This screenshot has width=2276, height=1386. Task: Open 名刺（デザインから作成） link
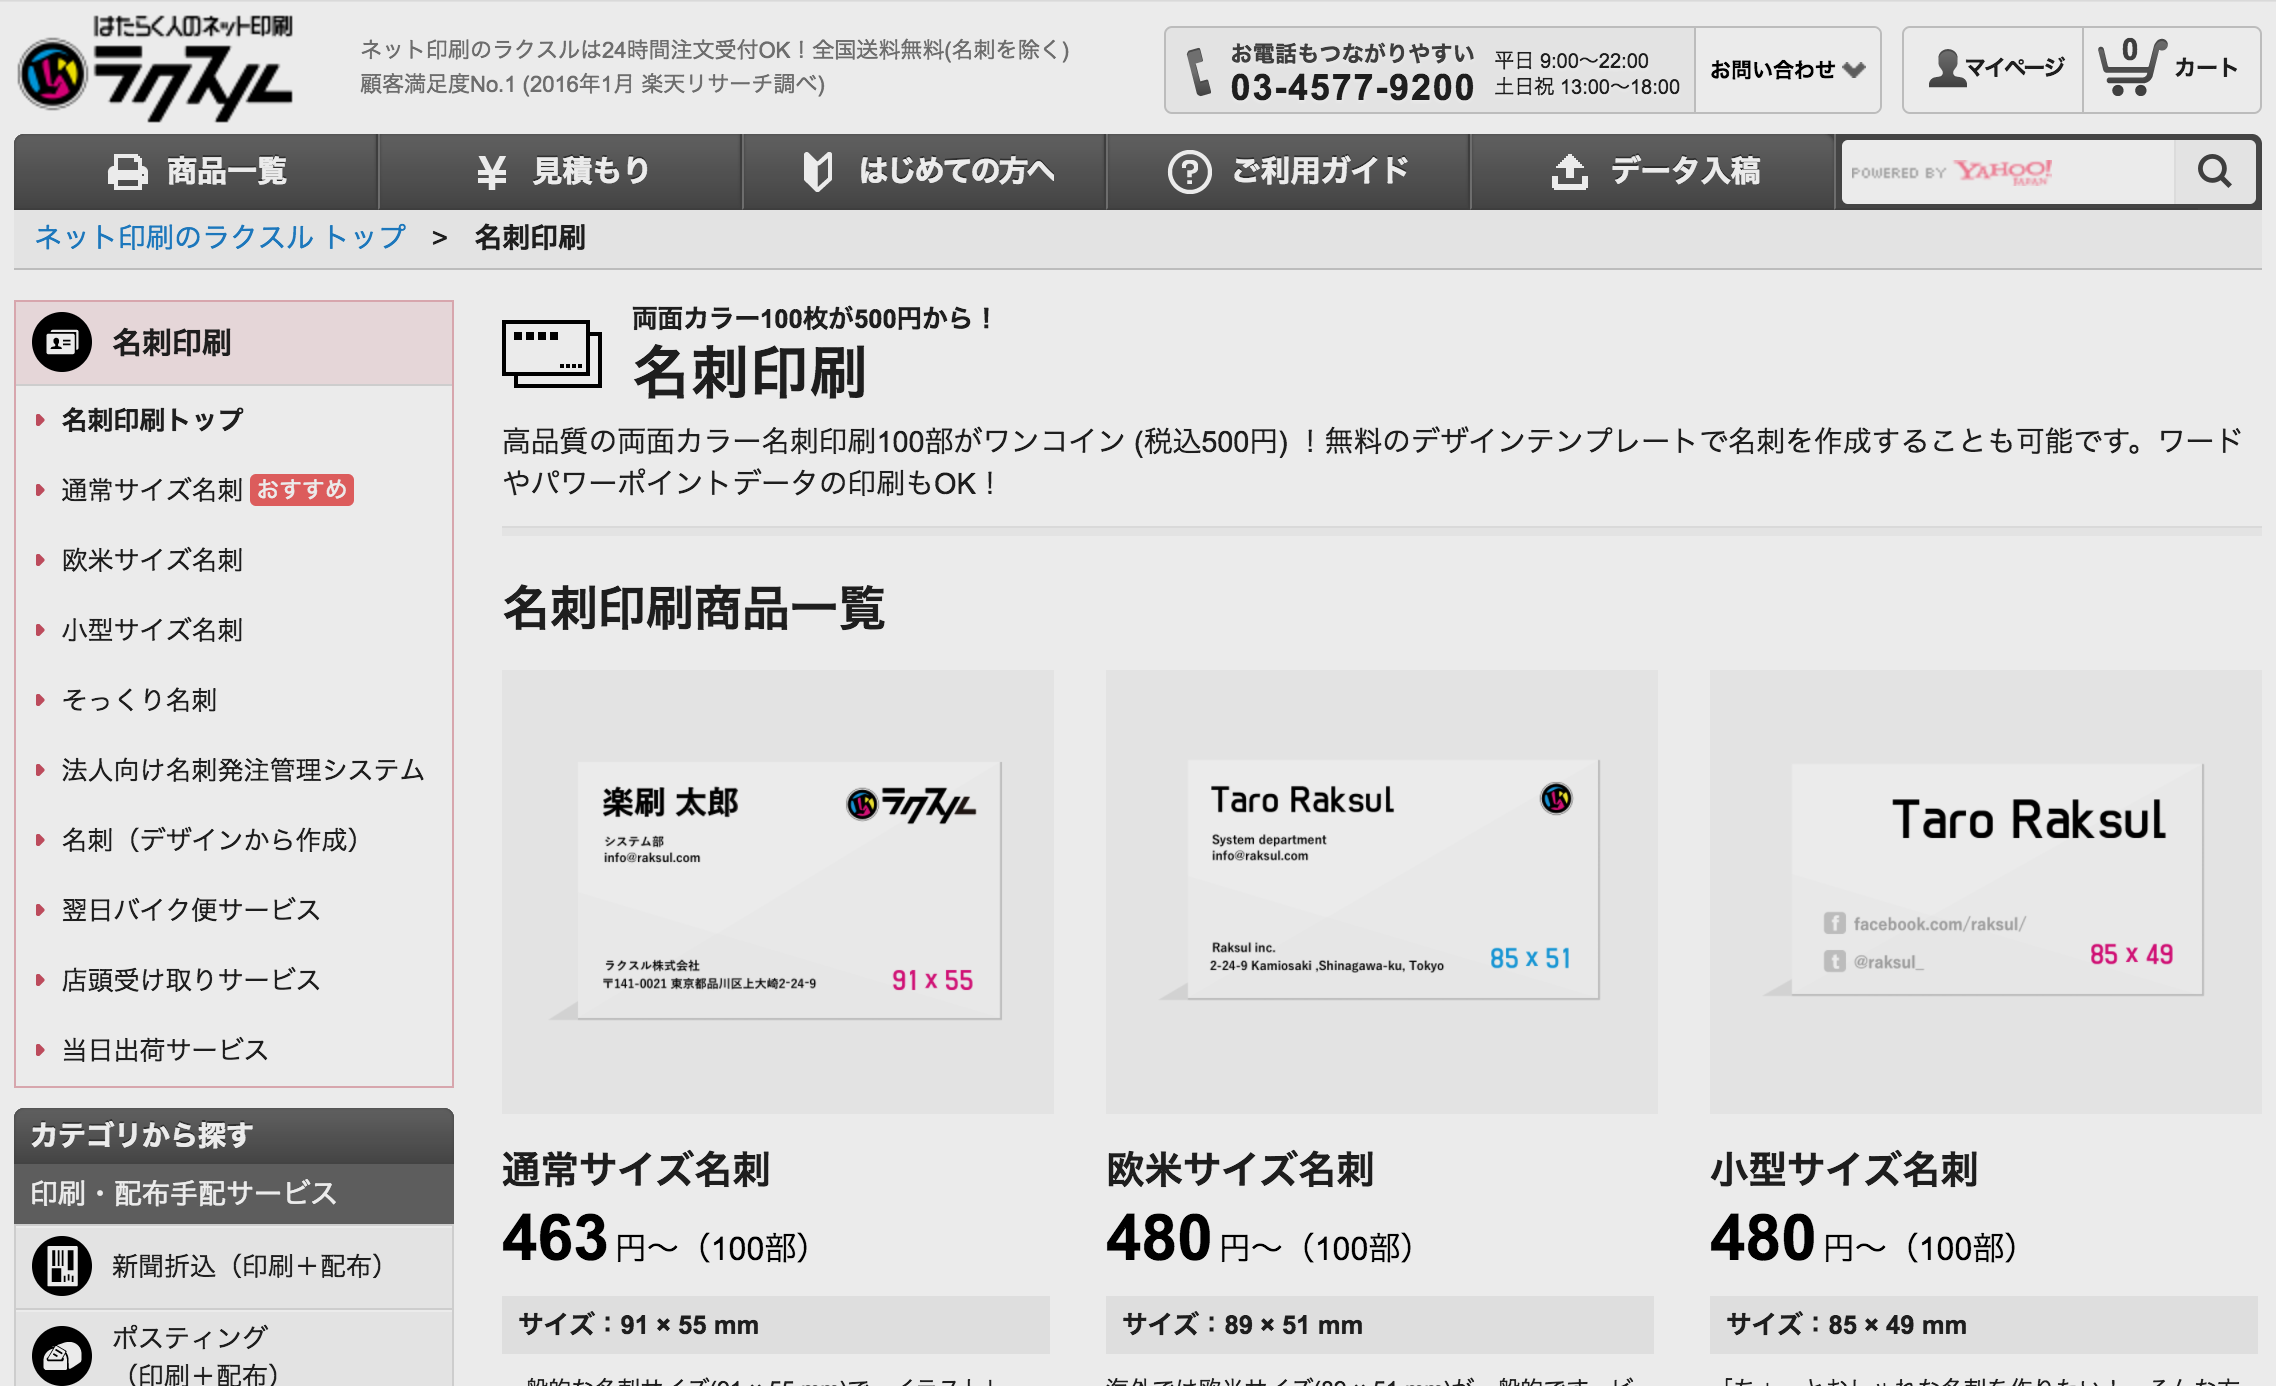(x=211, y=839)
